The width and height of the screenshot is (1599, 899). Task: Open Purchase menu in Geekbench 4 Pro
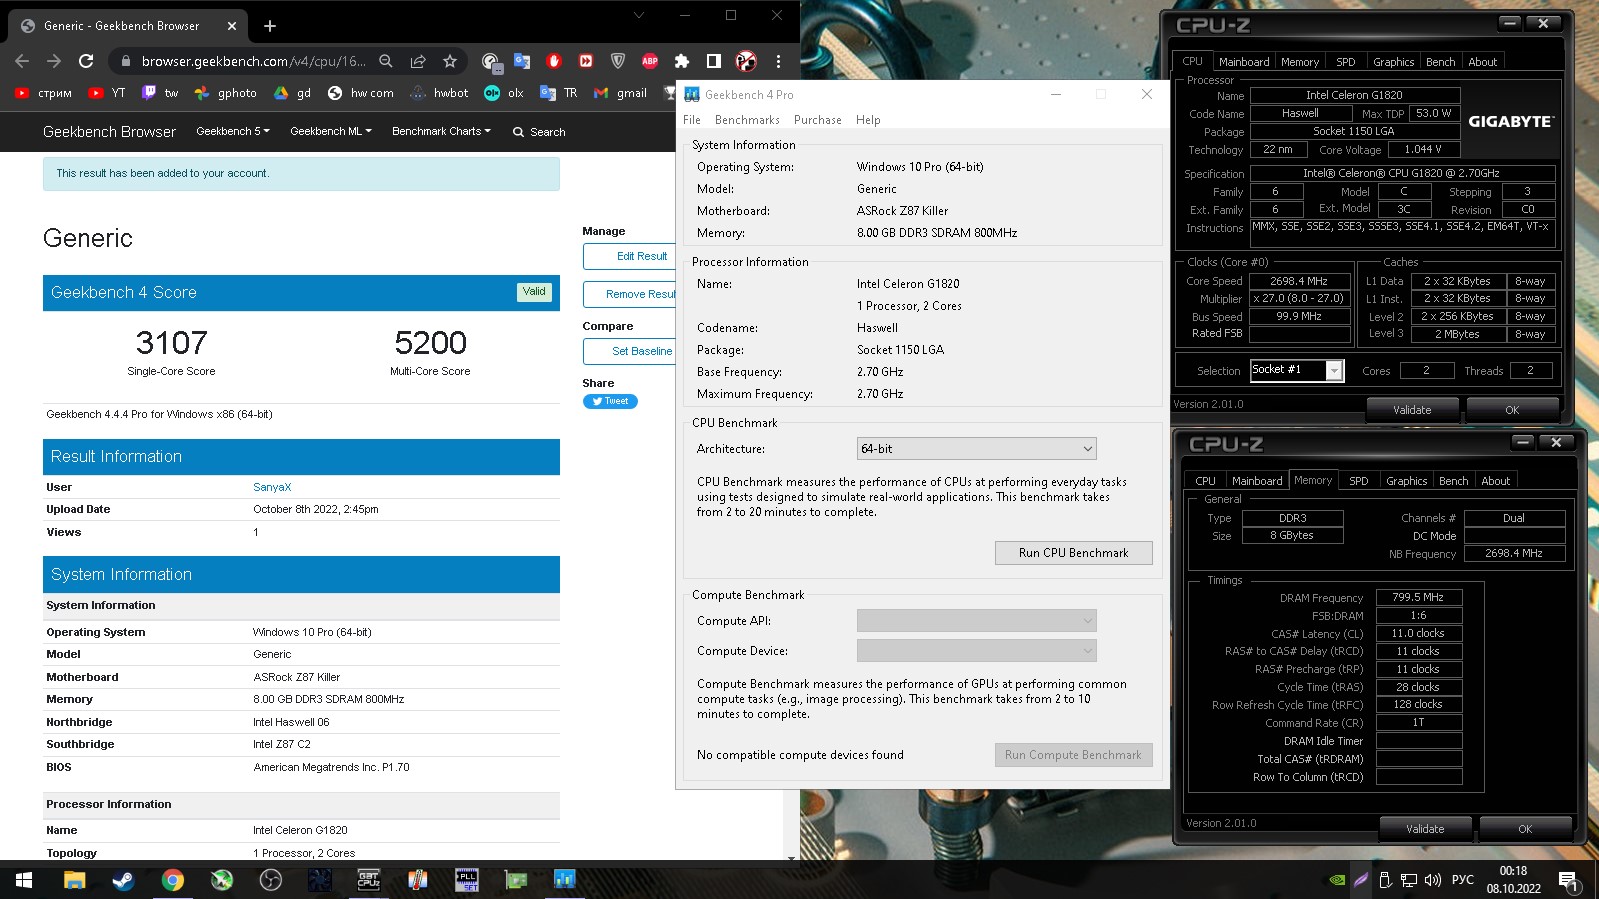pyautogui.click(x=818, y=120)
